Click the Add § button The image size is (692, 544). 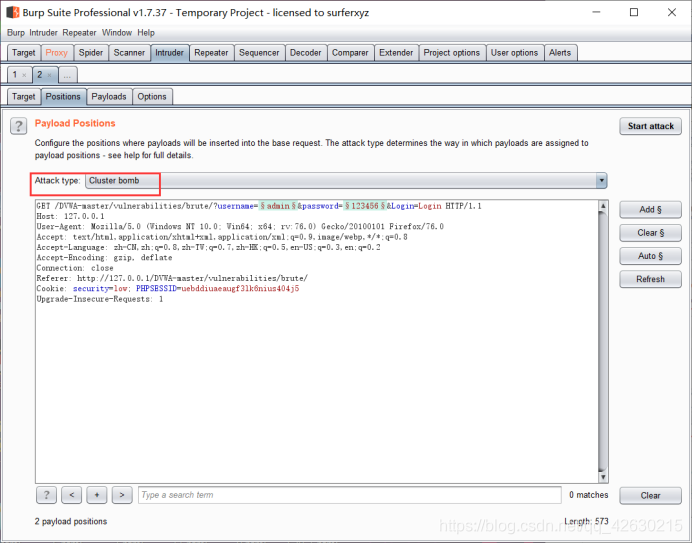click(651, 210)
